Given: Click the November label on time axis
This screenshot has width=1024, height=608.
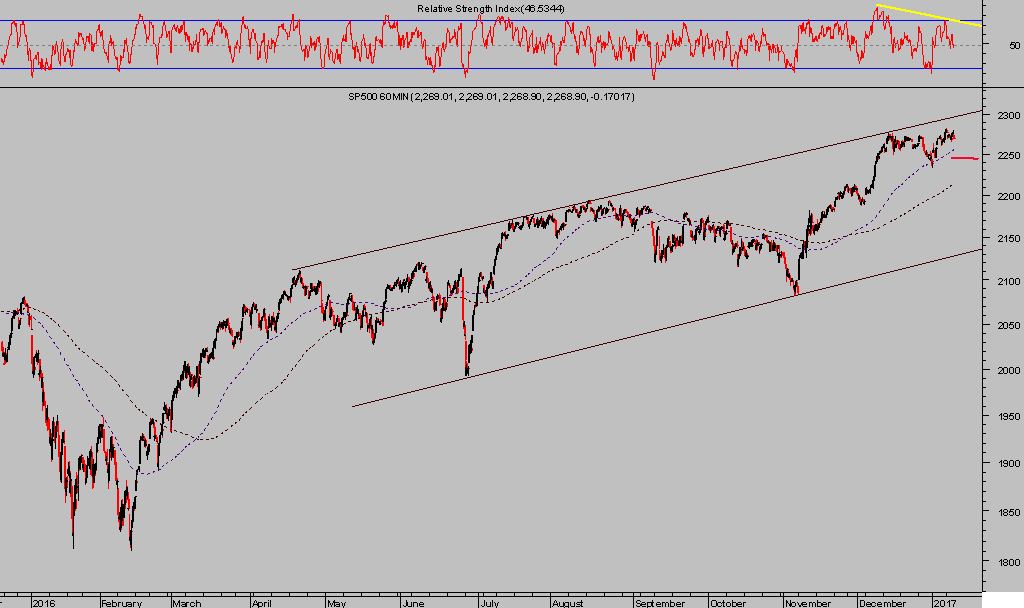Looking at the screenshot, I should (x=807, y=603).
